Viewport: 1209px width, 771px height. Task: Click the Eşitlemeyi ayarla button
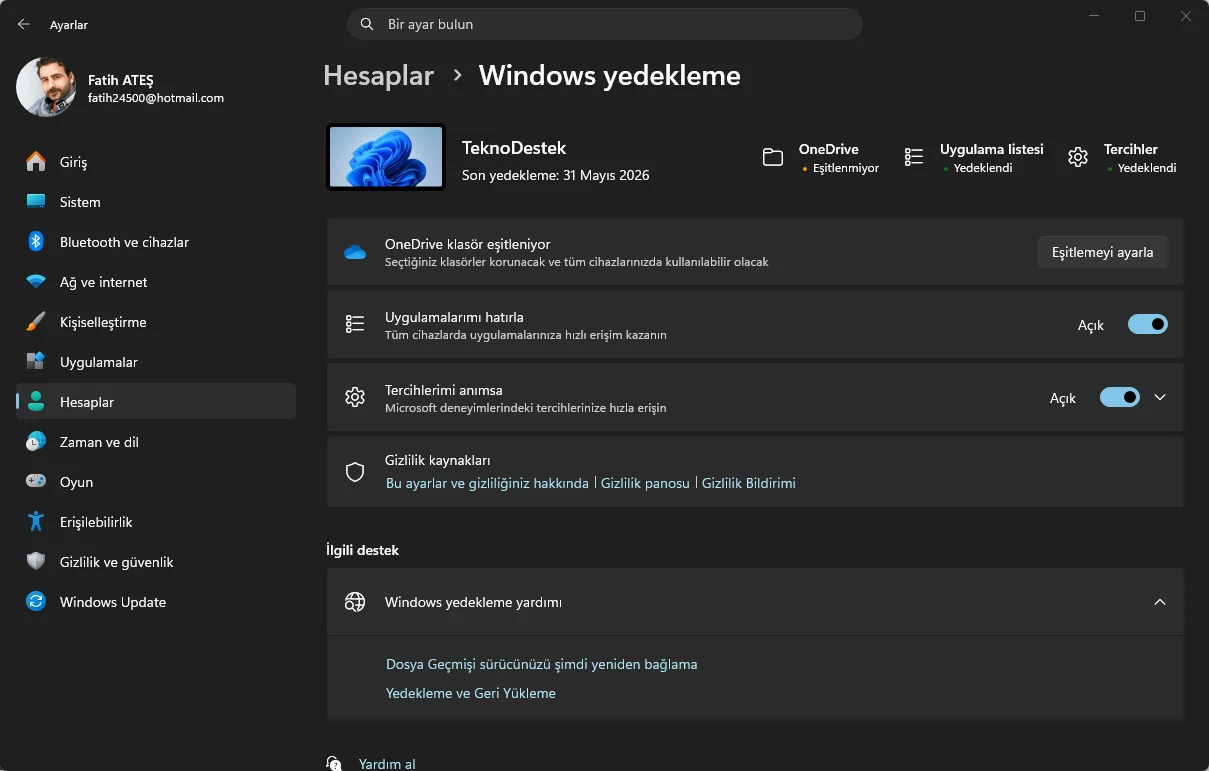tap(1102, 252)
